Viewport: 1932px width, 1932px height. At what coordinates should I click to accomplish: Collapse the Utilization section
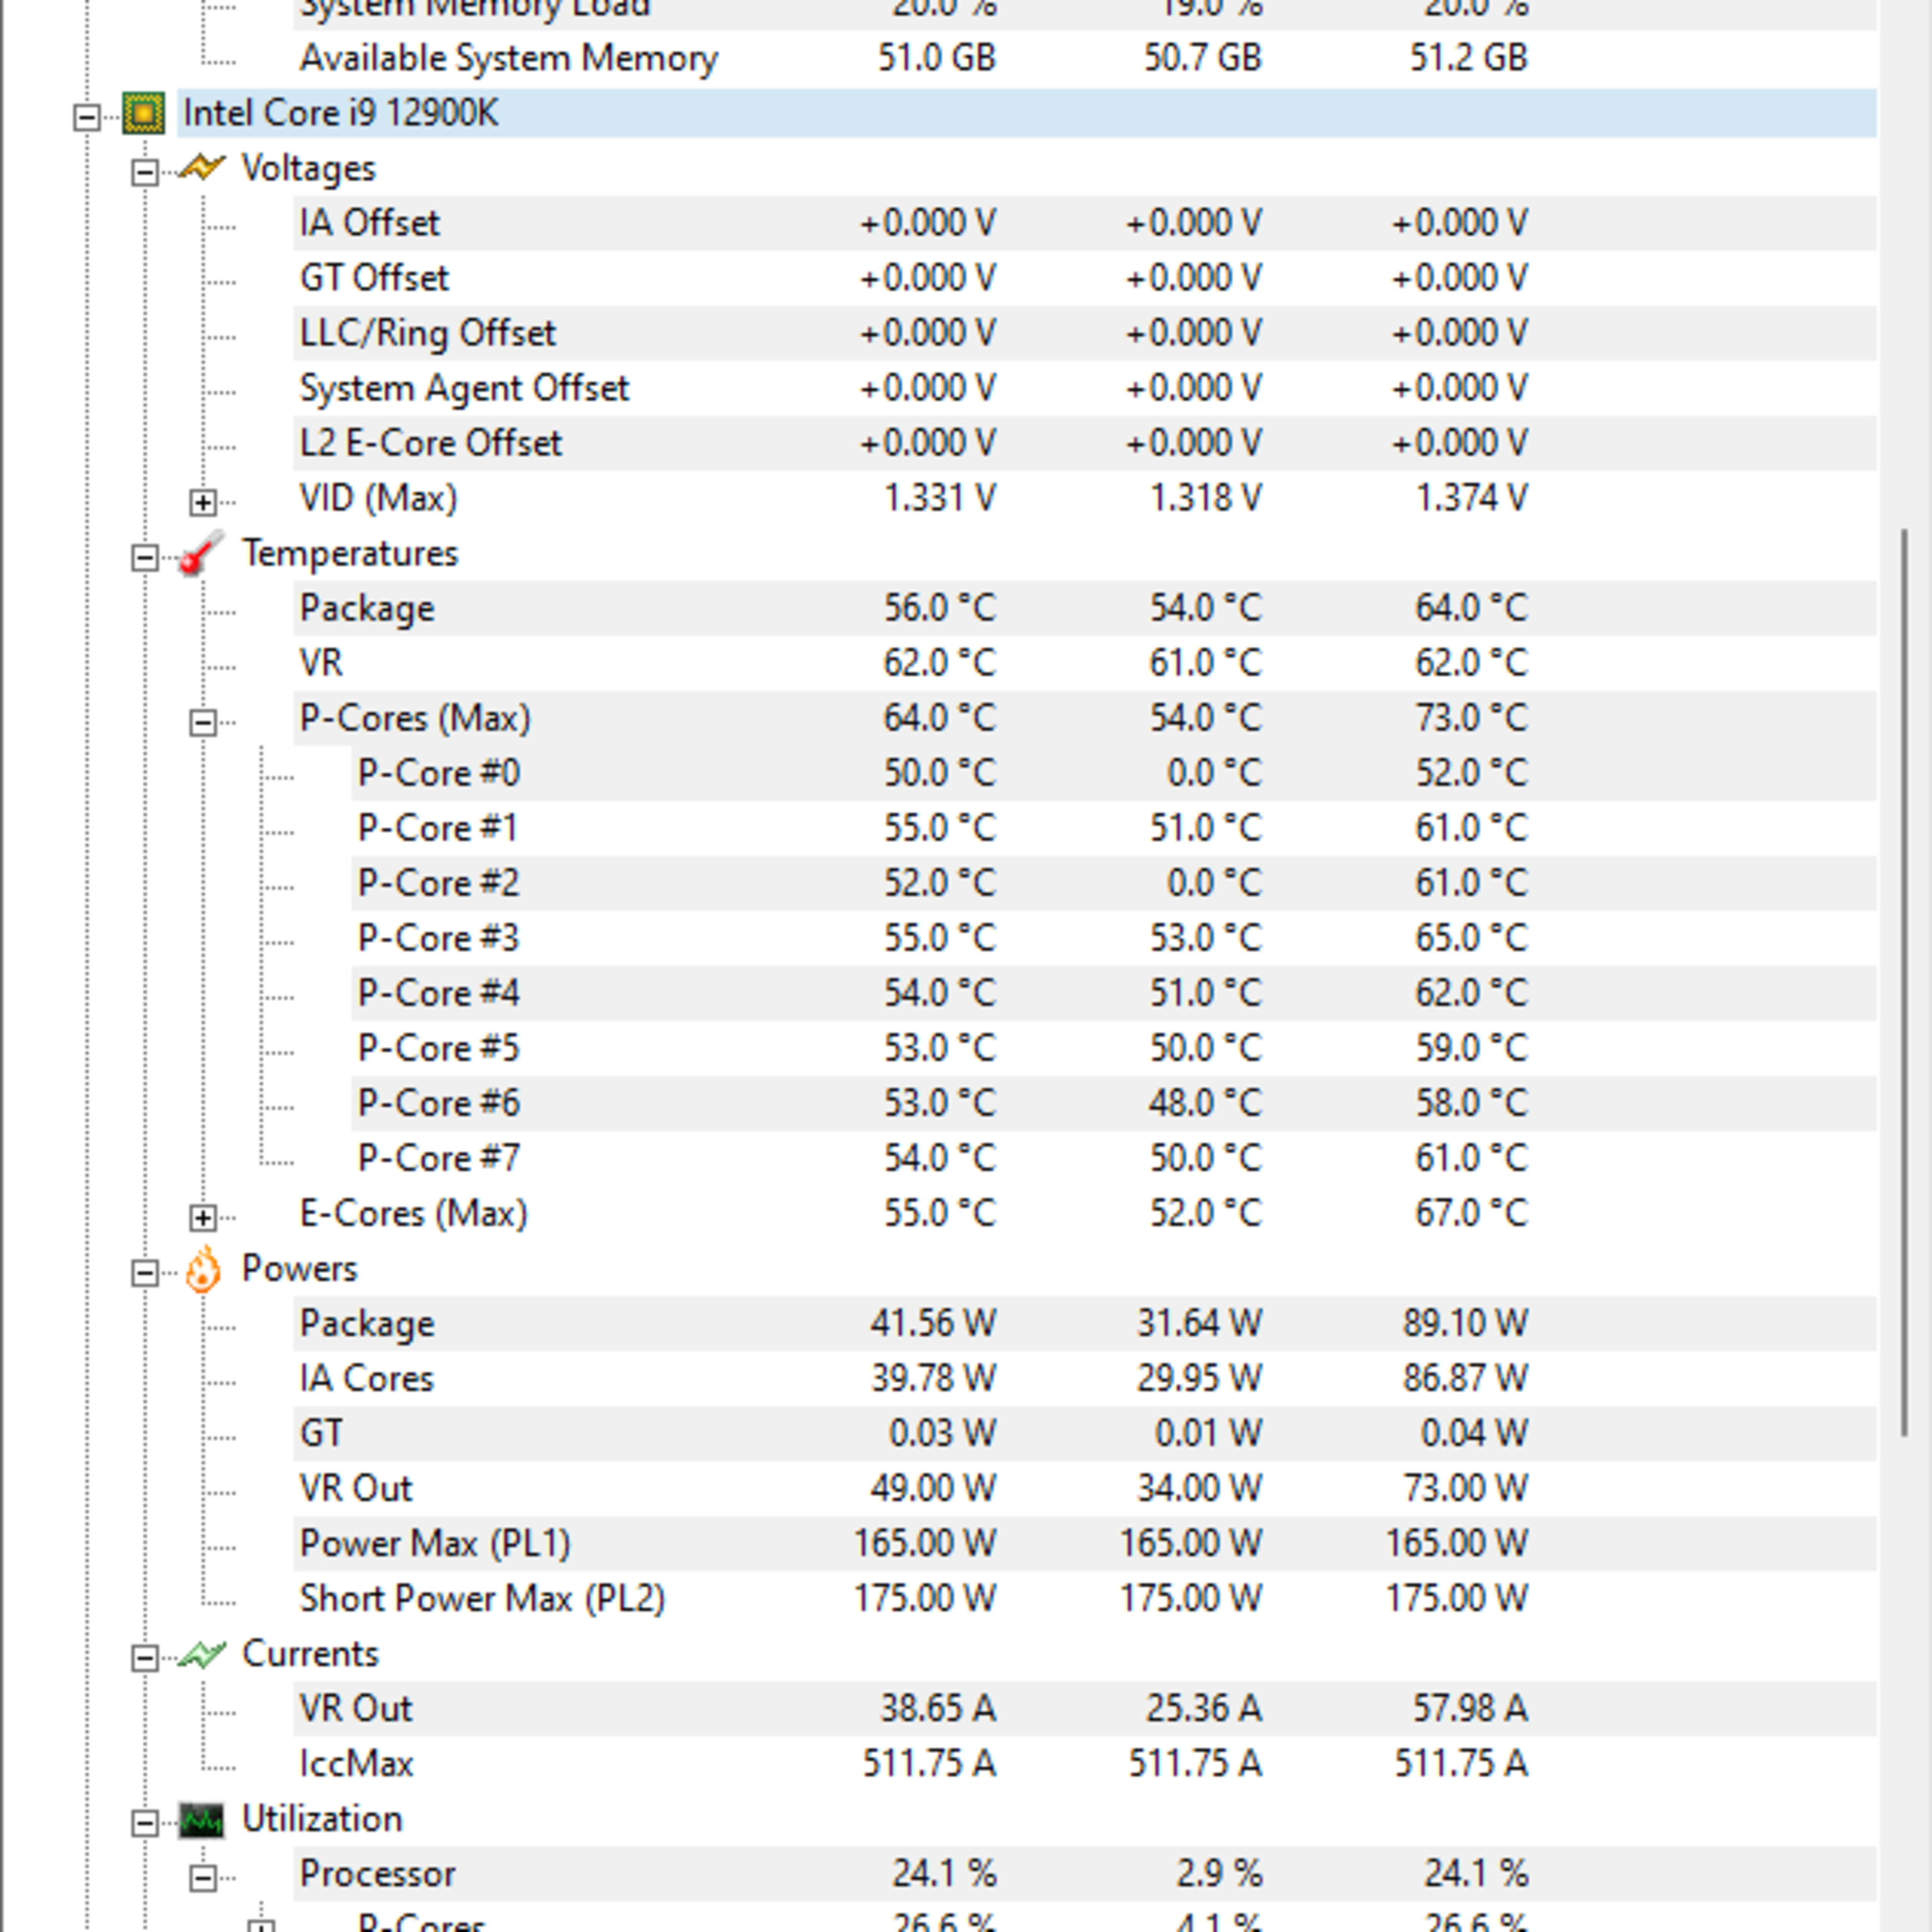click(145, 1824)
